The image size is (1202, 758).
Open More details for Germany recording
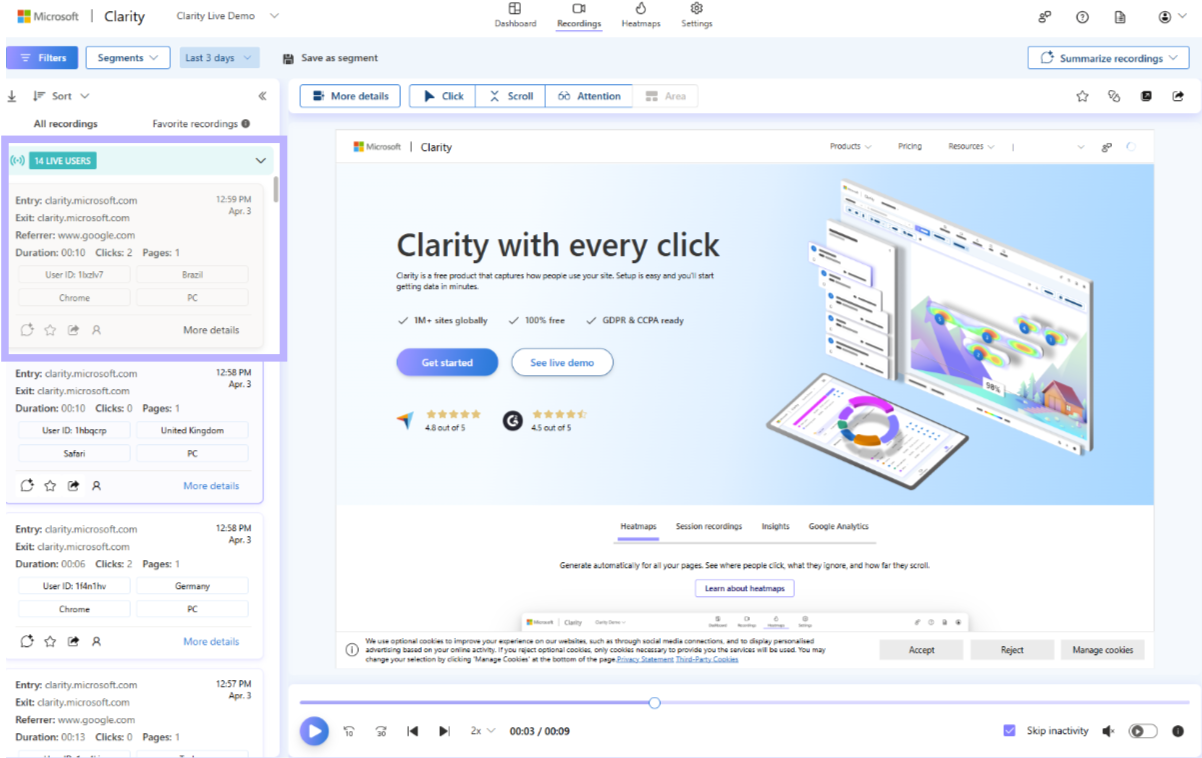pyautogui.click(x=211, y=642)
